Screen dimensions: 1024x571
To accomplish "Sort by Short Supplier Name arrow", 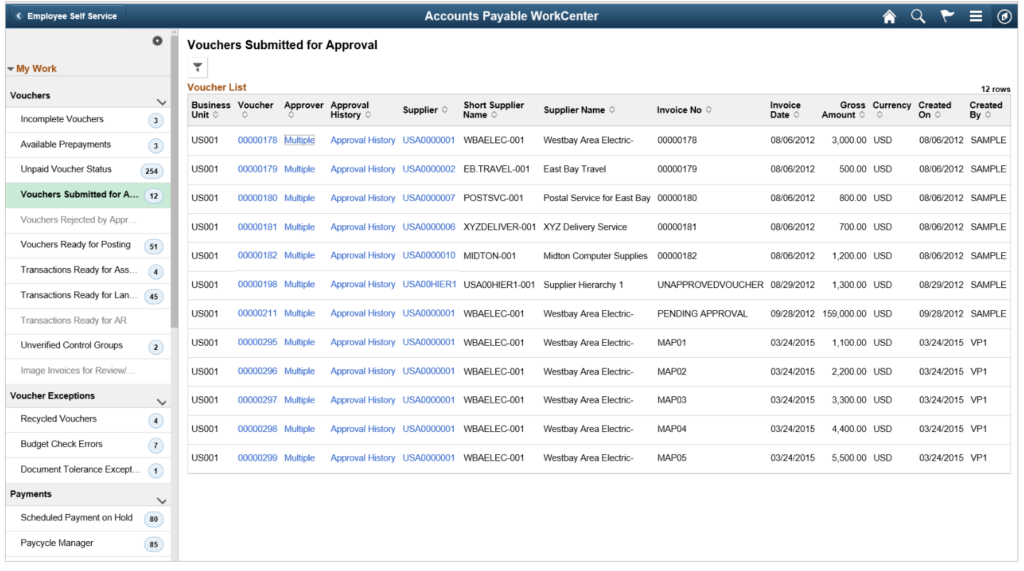I will 494,115.
